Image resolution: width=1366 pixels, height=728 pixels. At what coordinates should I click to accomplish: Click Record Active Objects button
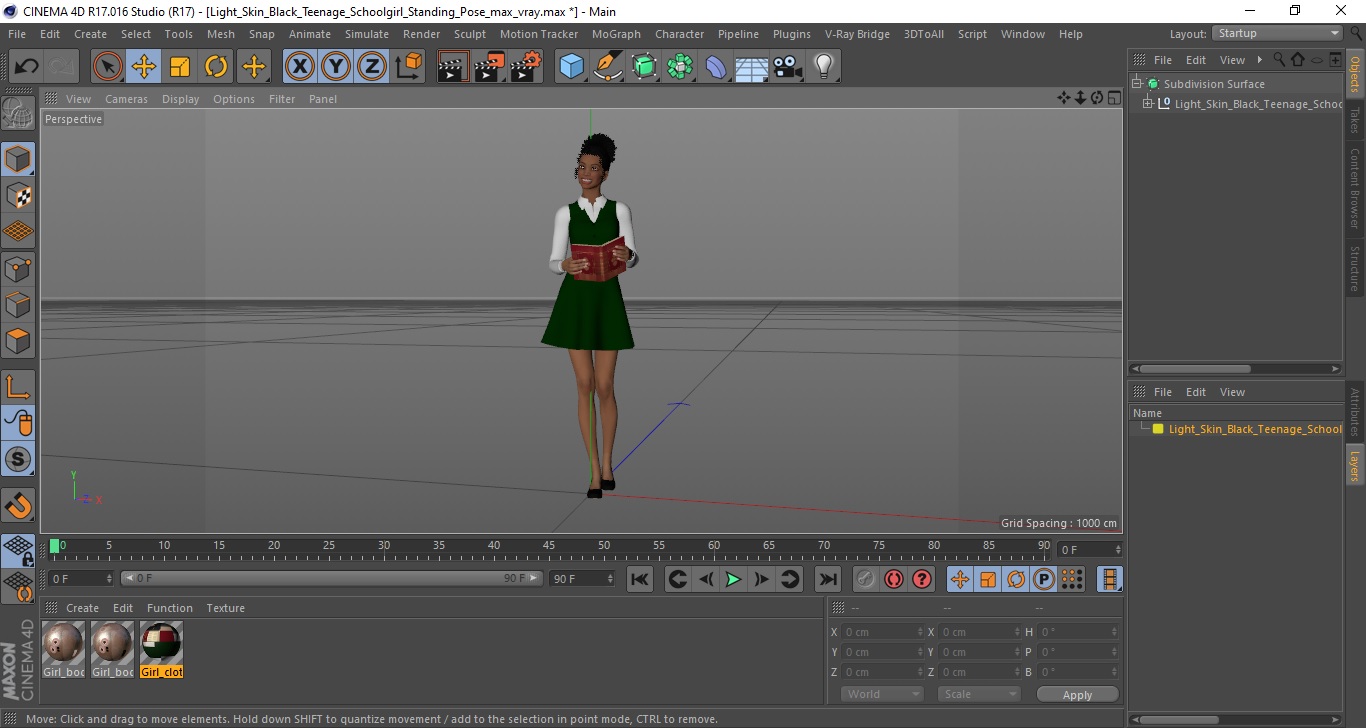pos(866,579)
